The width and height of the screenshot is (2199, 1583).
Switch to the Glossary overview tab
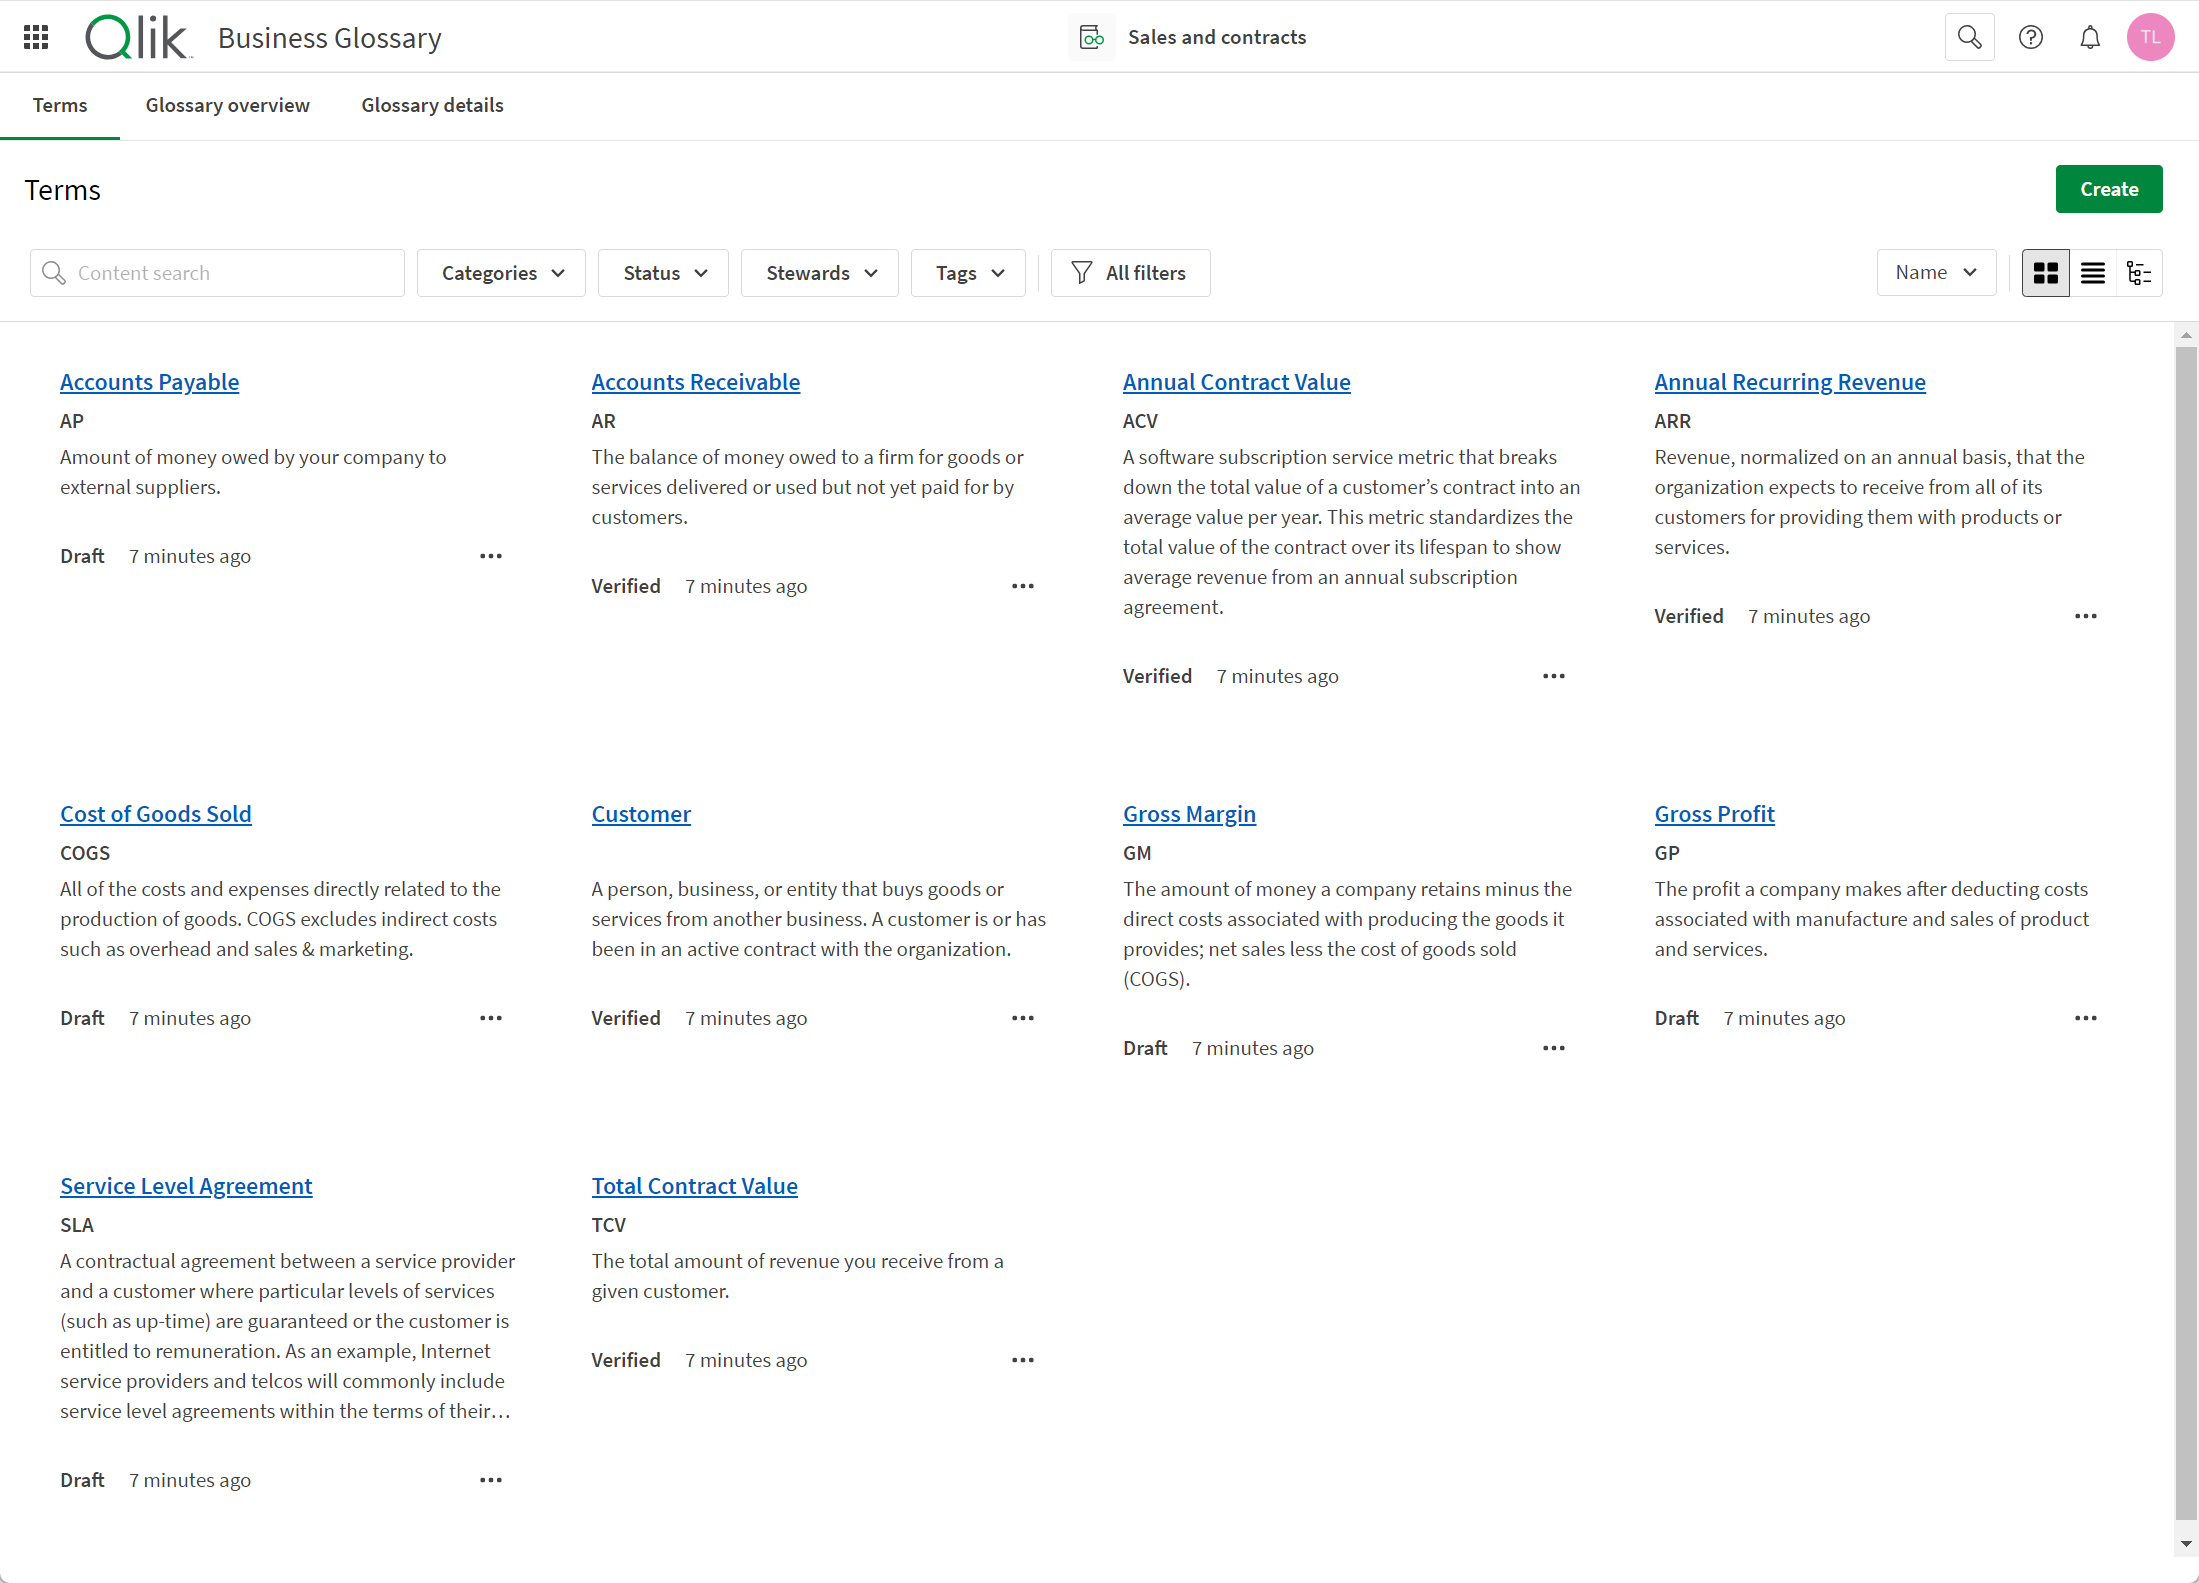coord(227,104)
